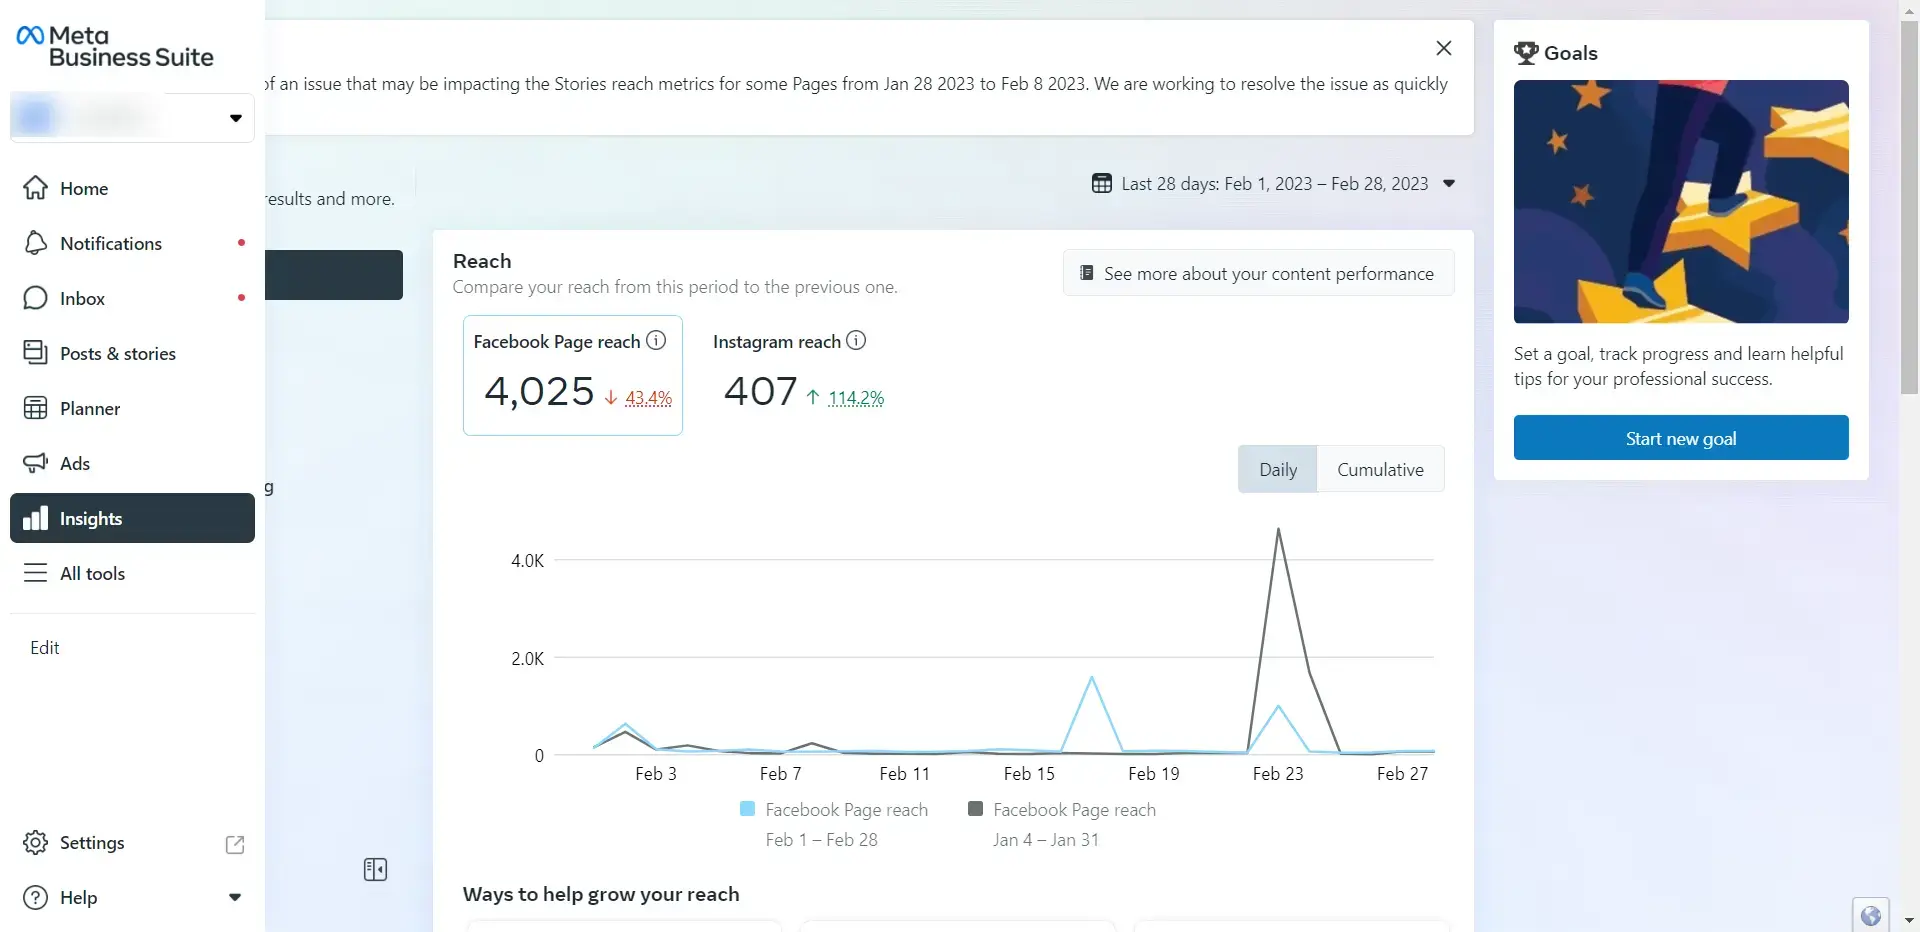The image size is (1920, 932).
Task: Click the light blue Facebook Page reach legend swatch
Action: [747, 809]
